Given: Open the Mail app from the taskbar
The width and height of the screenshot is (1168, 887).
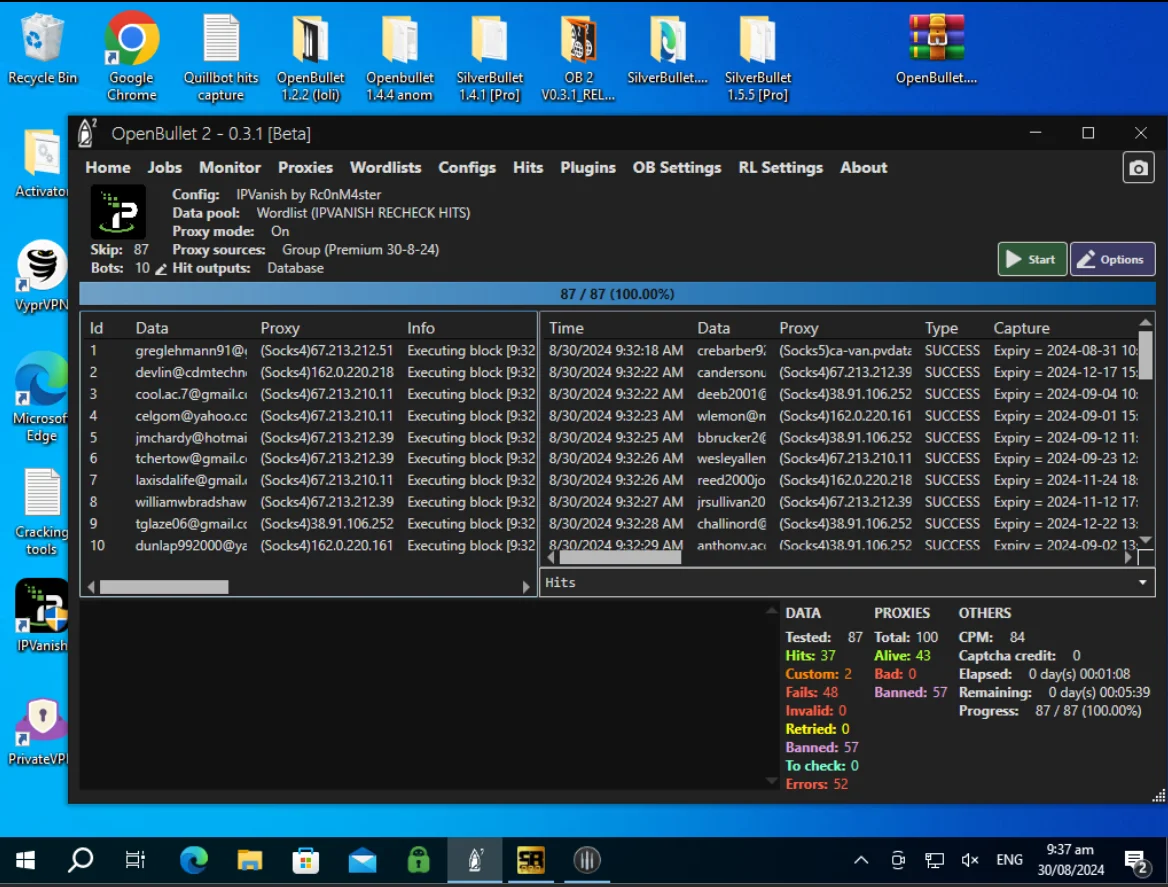Looking at the screenshot, I should [x=362, y=861].
